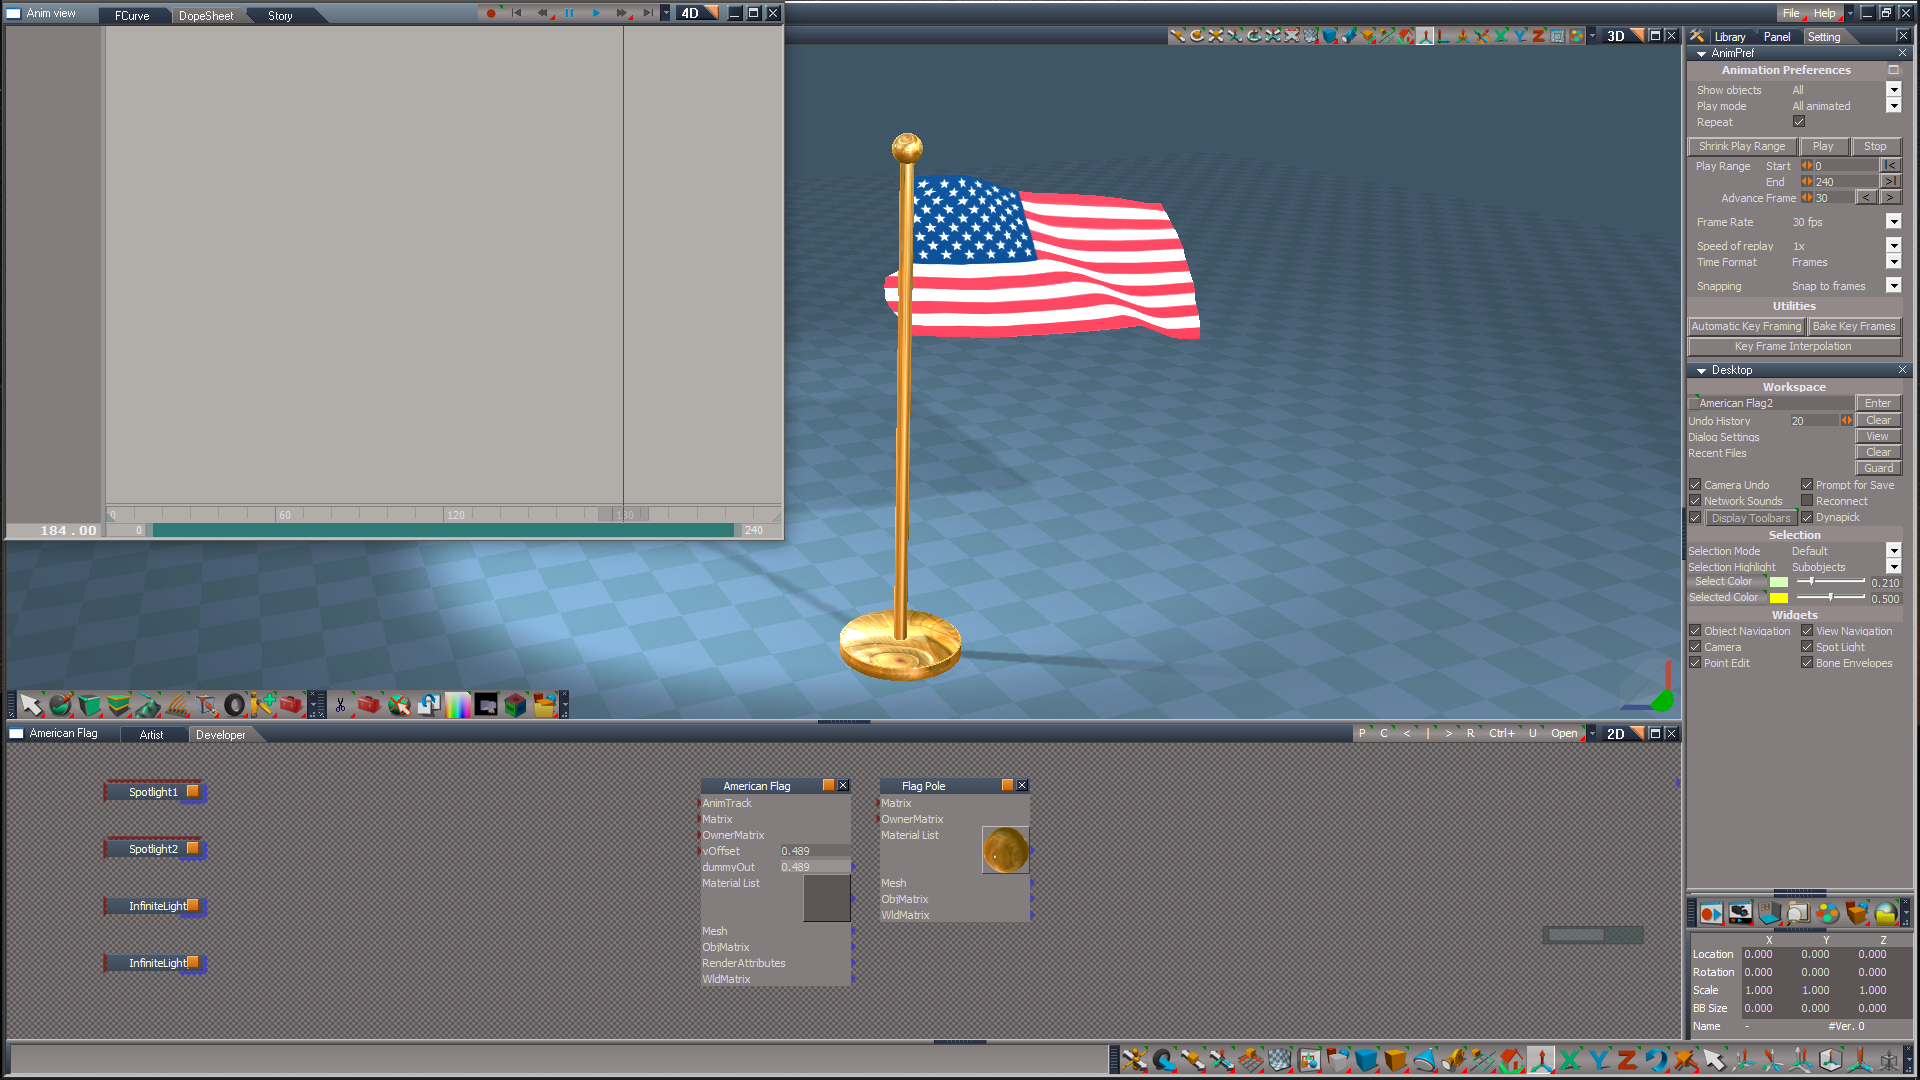Click the blue curved rotate arrow icon
This screenshot has height=1080, width=1920.
(x=1656, y=1059)
